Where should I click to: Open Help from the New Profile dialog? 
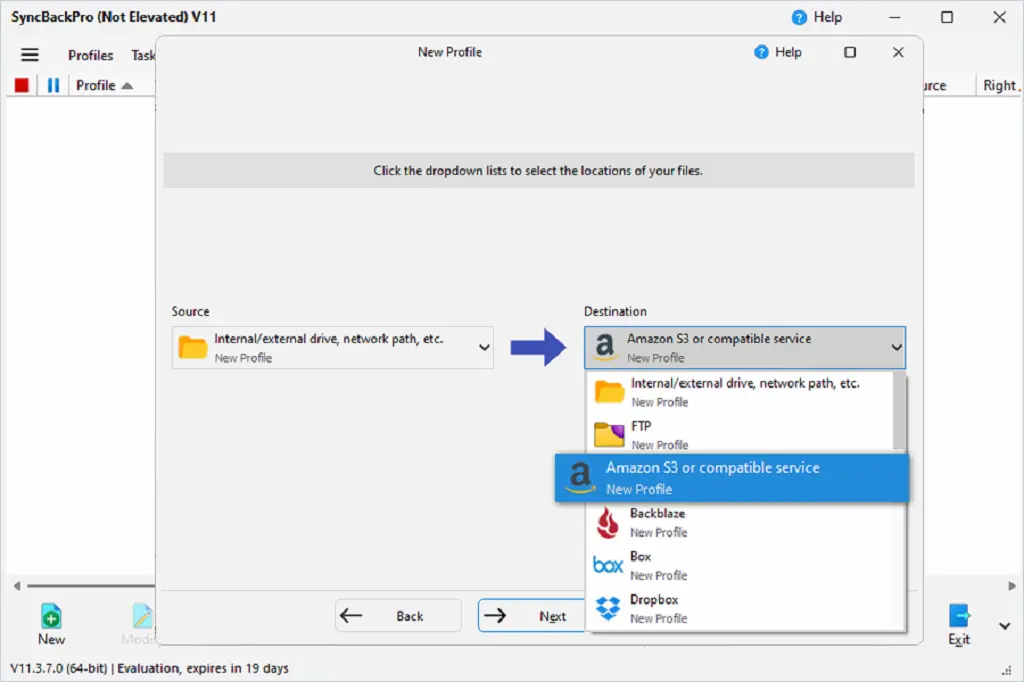[x=778, y=52]
